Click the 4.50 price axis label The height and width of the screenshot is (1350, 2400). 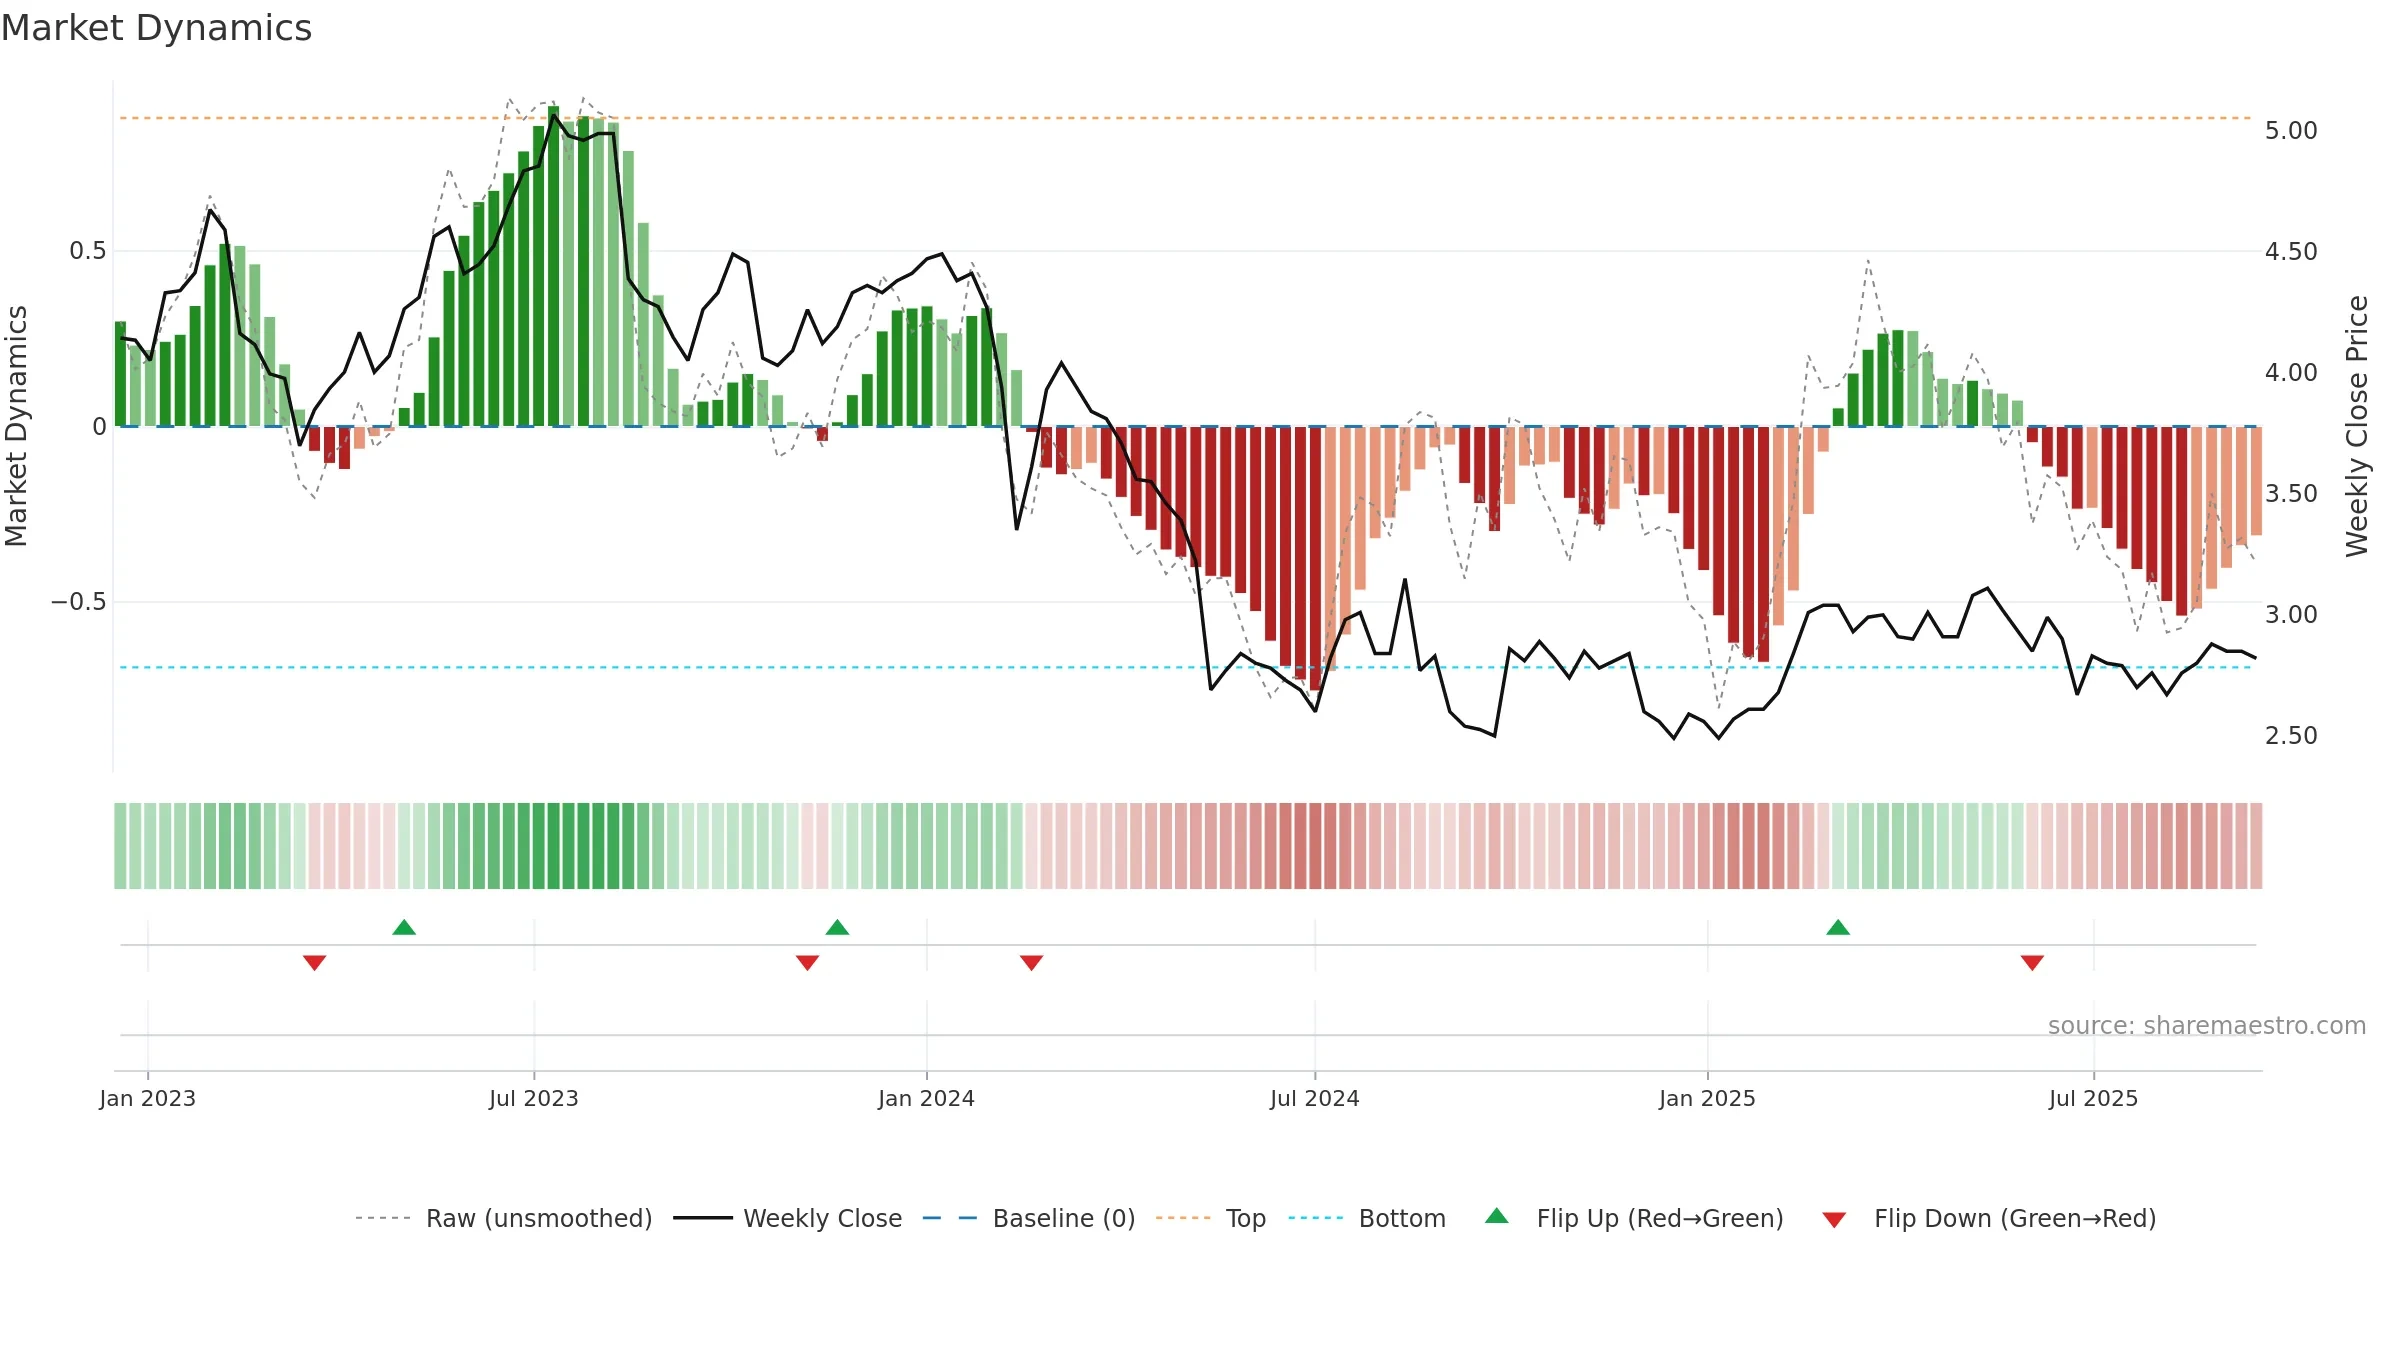(2291, 252)
